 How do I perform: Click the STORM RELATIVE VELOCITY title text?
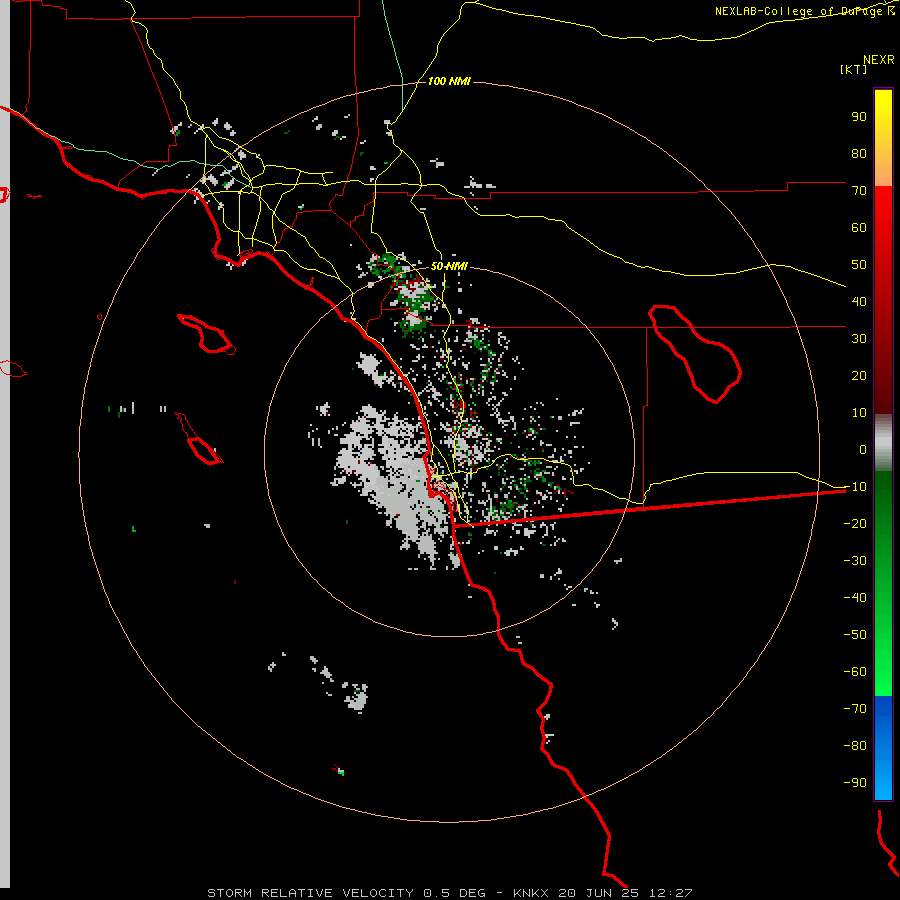click(311, 893)
